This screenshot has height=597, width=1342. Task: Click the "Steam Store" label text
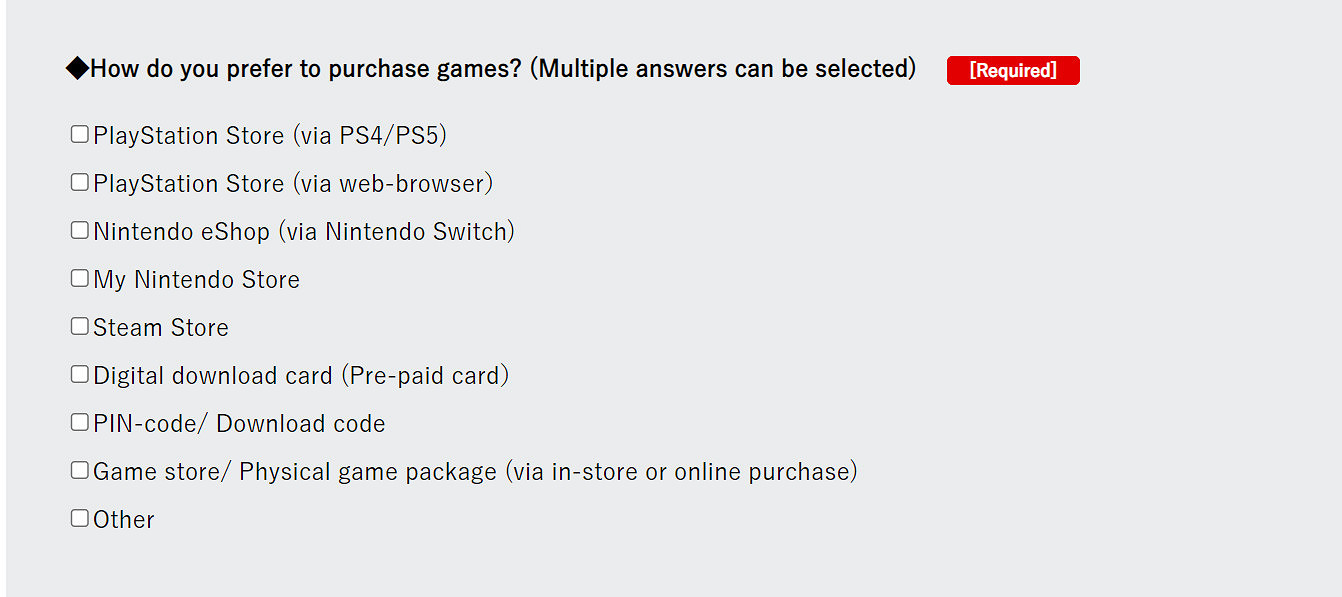(161, 328)
